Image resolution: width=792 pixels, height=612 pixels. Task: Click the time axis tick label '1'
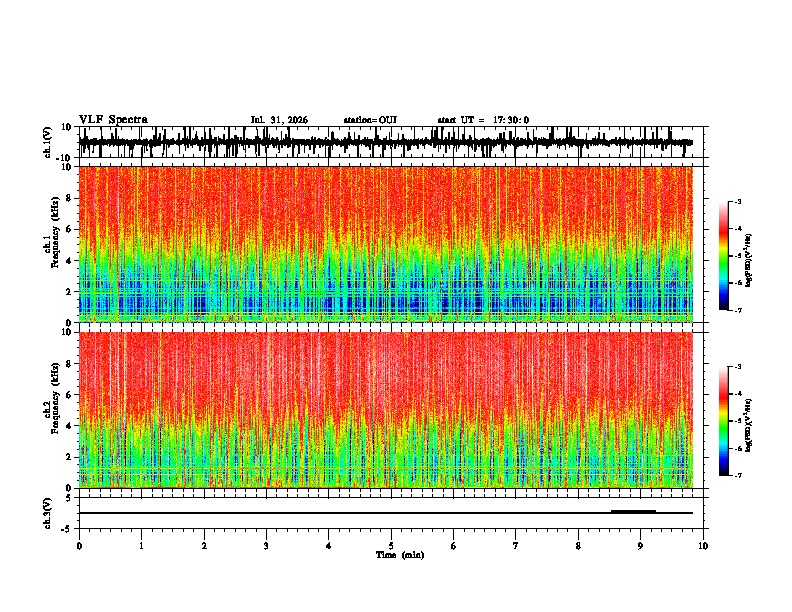click(x=141, y=546)
